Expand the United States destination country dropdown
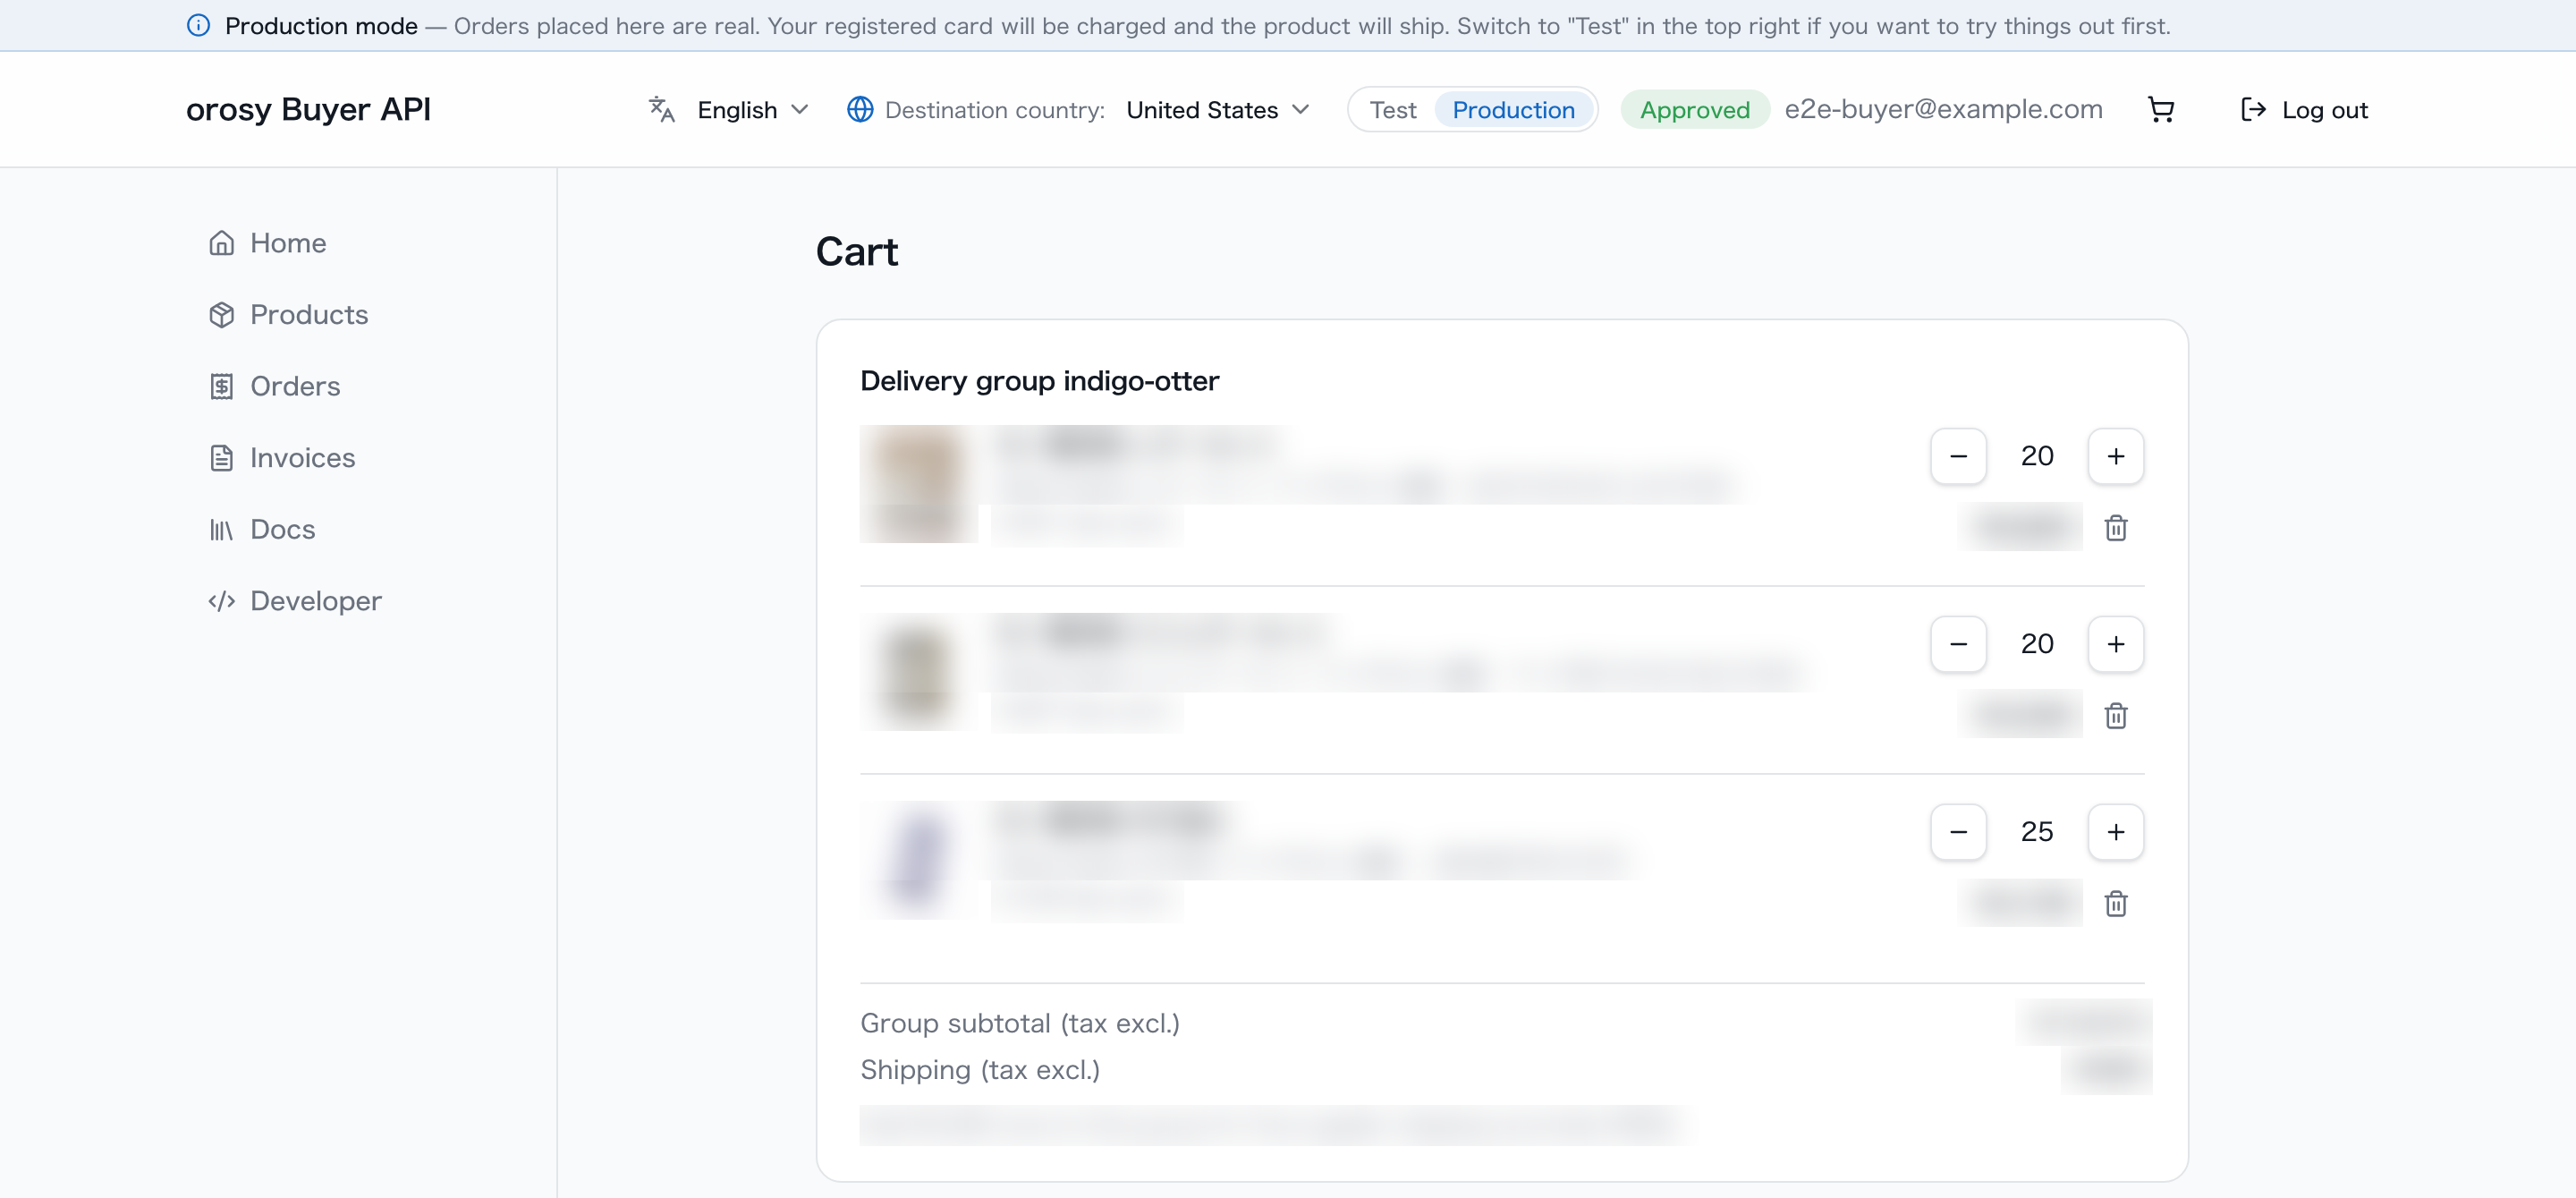This screenshot has width=2576, height=1198. pos(1217,109)
